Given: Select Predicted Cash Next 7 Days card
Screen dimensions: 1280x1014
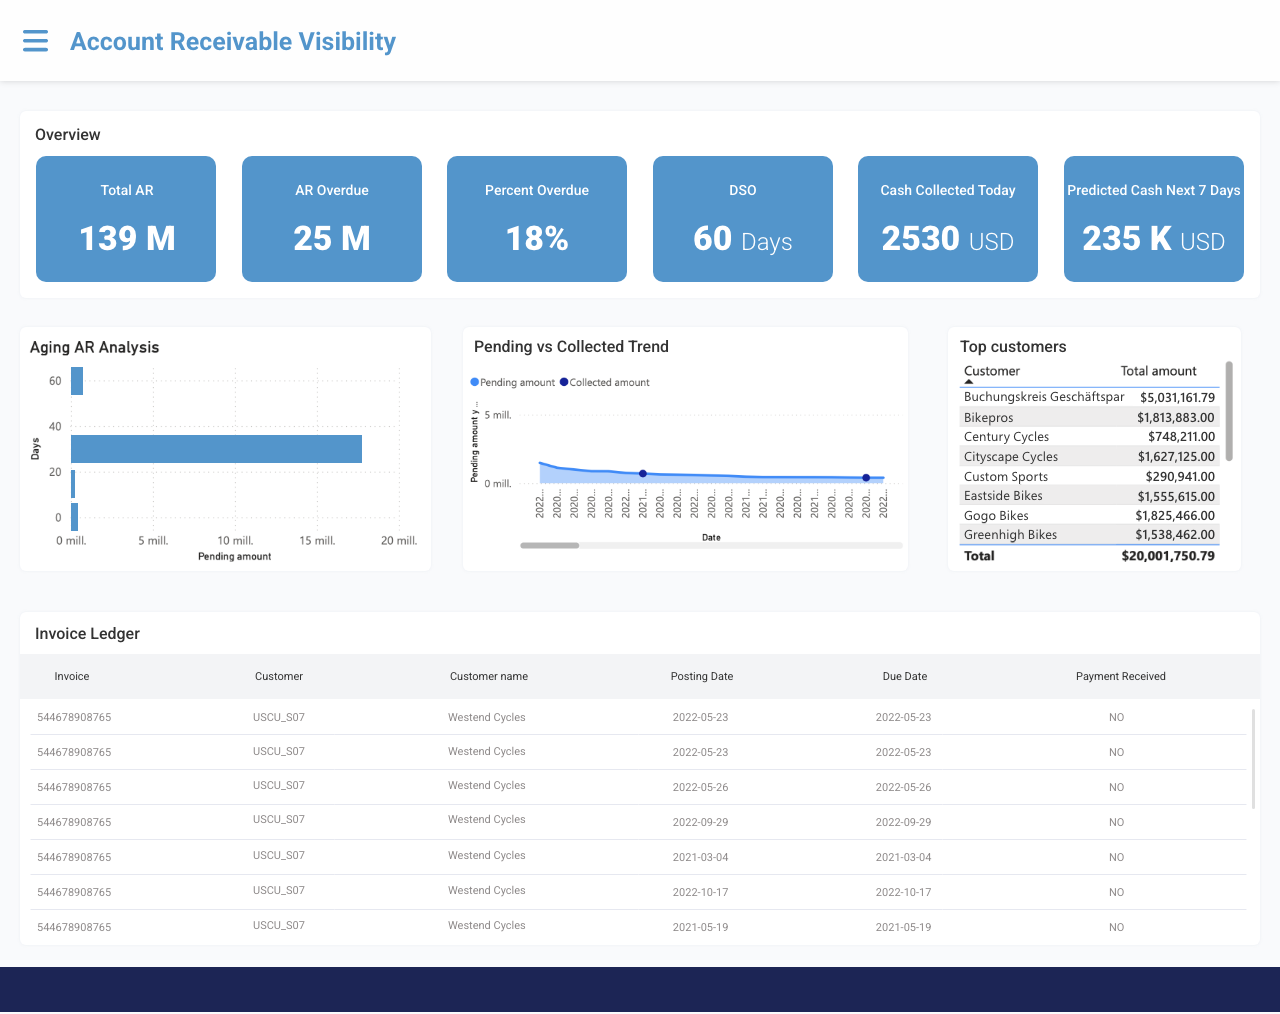Looking at the screenshot, I should click(1153, 219).
